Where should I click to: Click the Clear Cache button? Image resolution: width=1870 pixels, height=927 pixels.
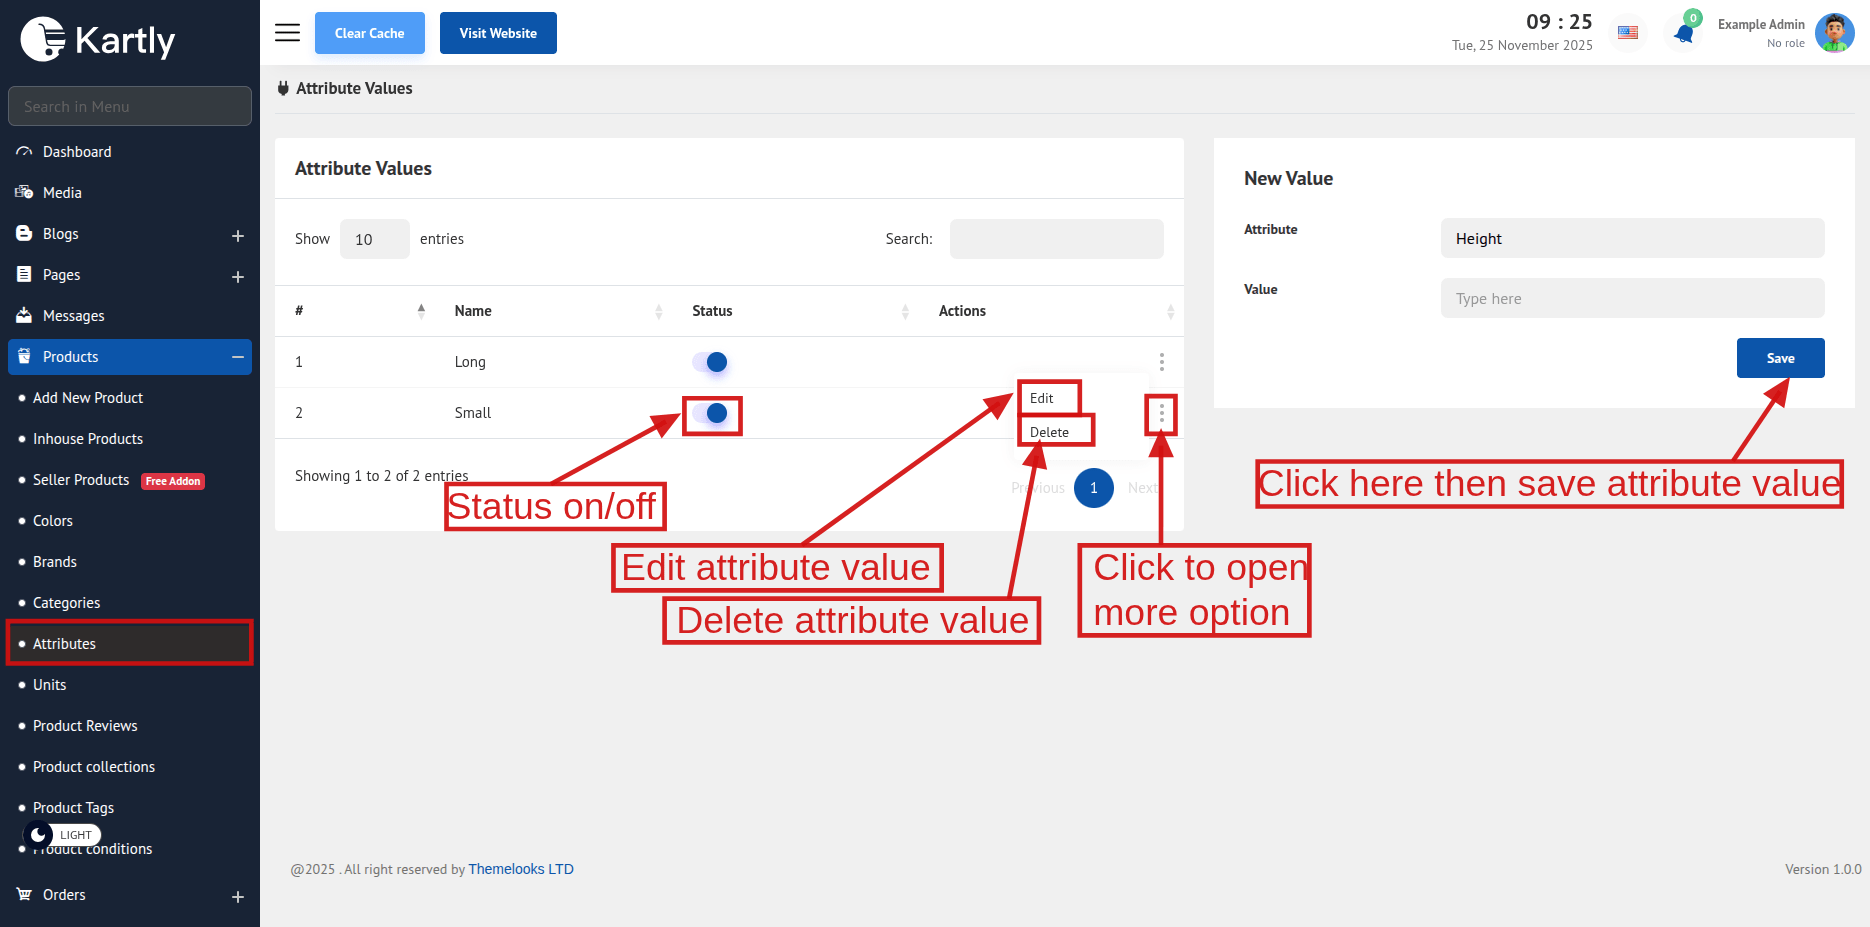point(369,33)
